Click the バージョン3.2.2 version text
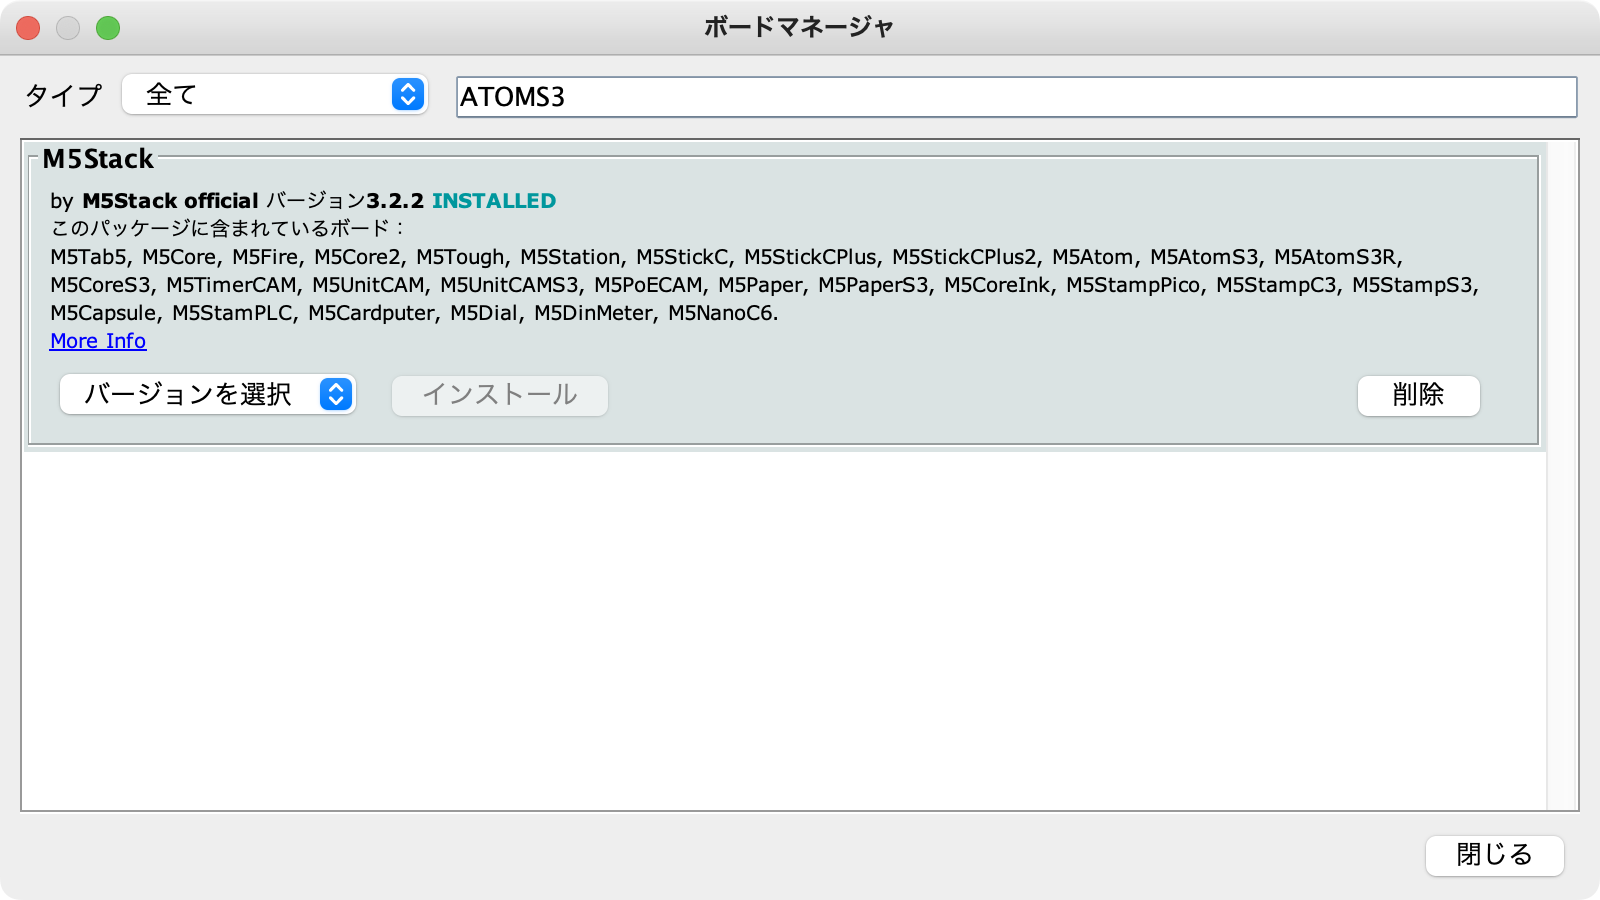Screen dimensions: 1600x900 pos(345,201)
